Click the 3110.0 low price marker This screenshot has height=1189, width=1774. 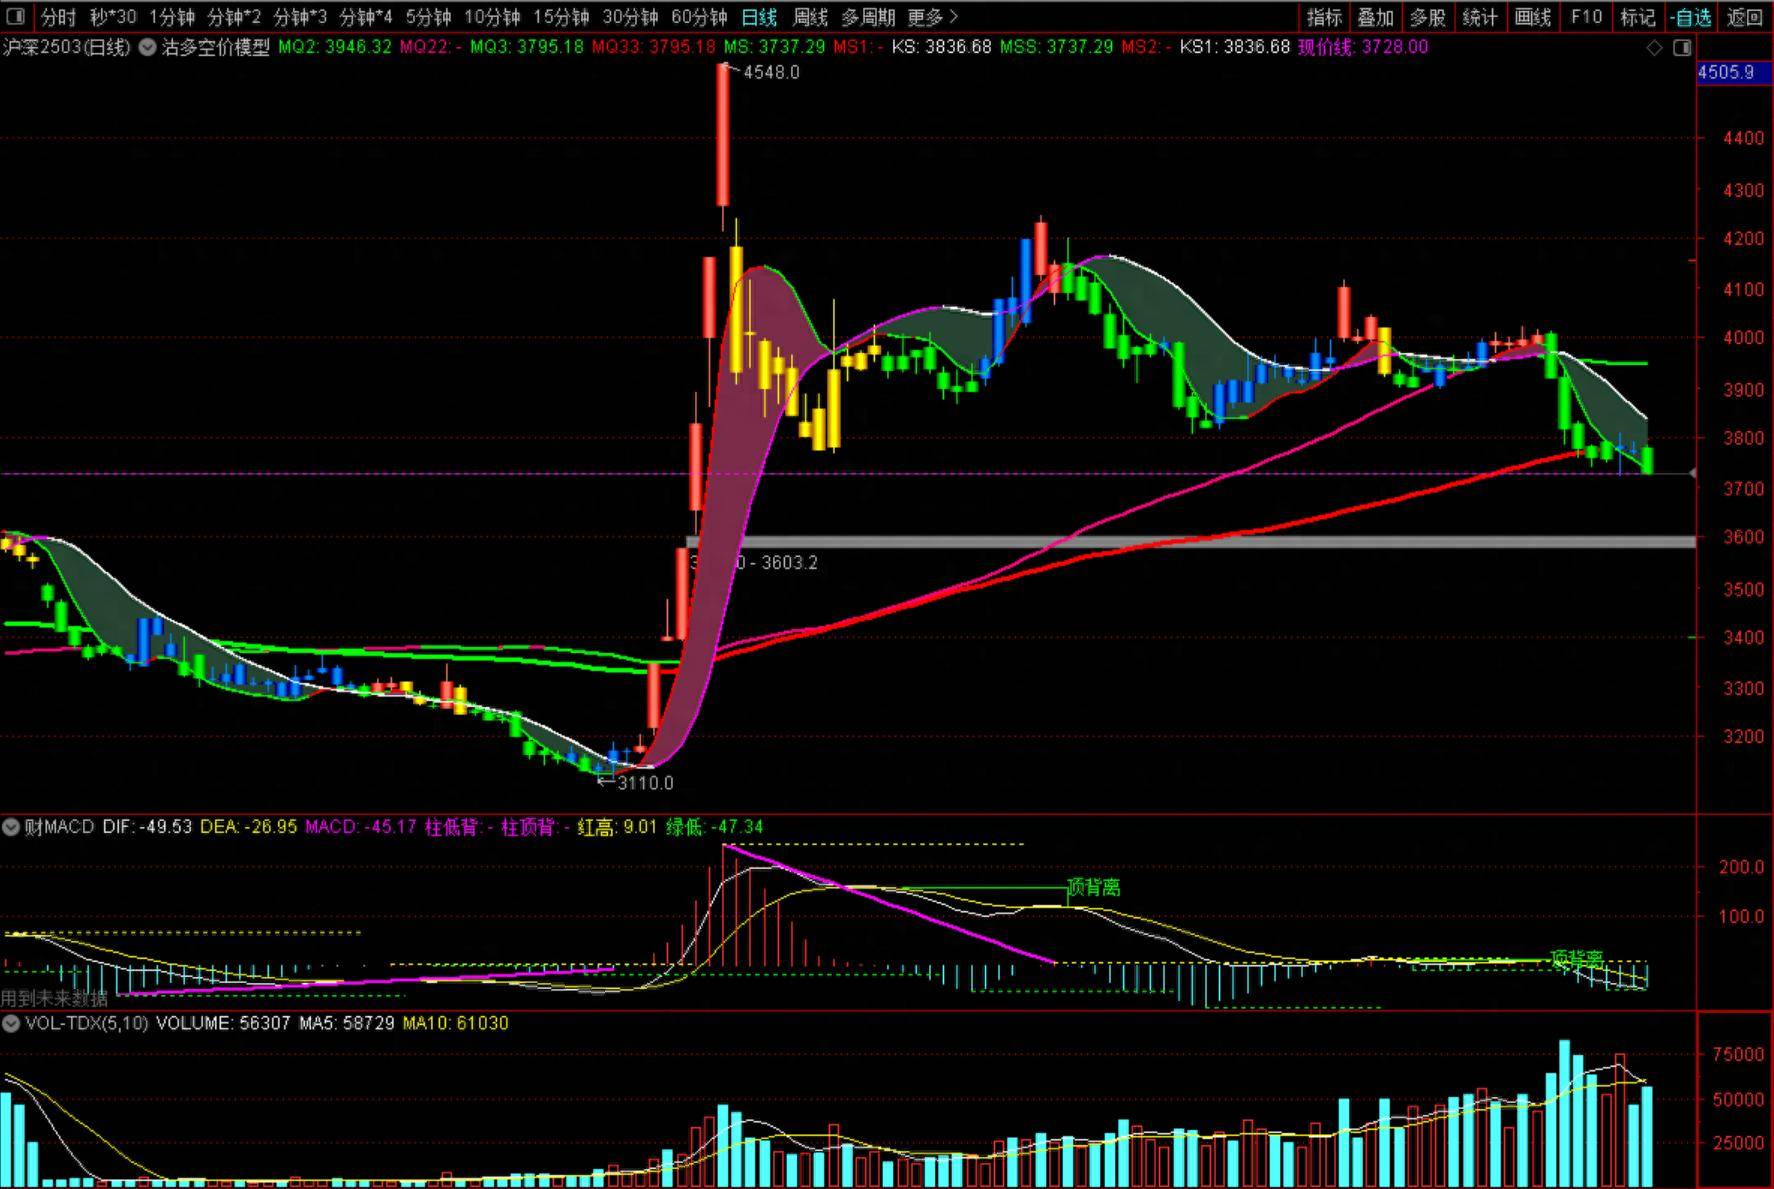pos(645,783)
